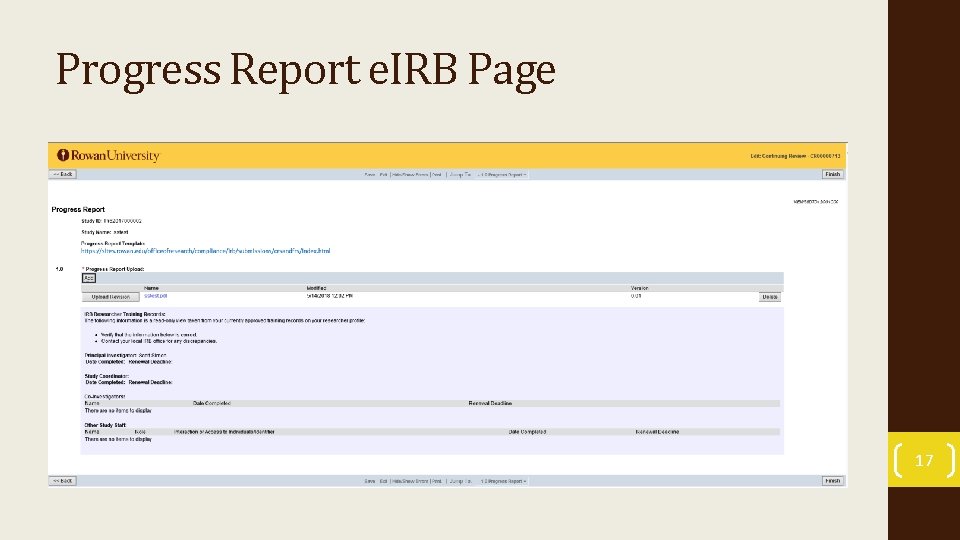Click Print in the top toolbar

pos(437,174)
